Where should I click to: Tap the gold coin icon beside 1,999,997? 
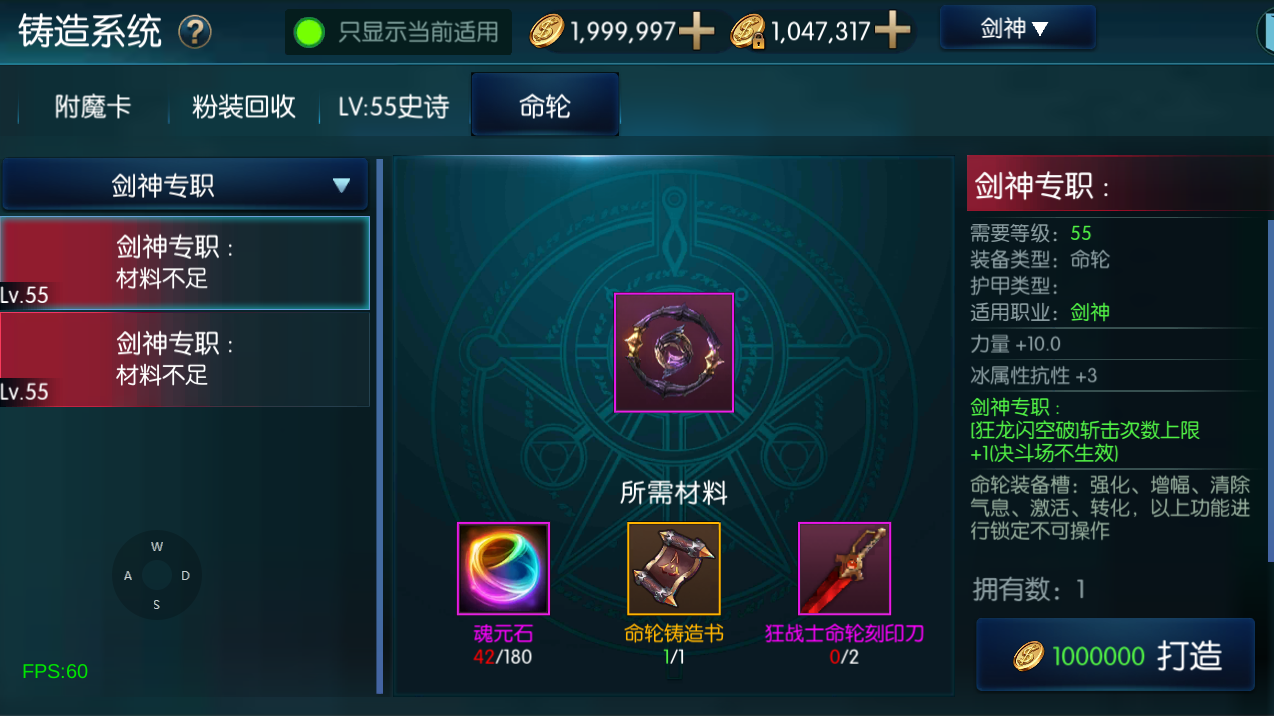coord(547,32)
